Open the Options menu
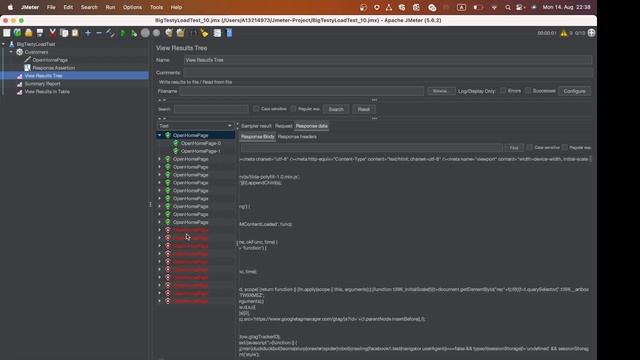This screenshot has width=640, height=360. 132,7
